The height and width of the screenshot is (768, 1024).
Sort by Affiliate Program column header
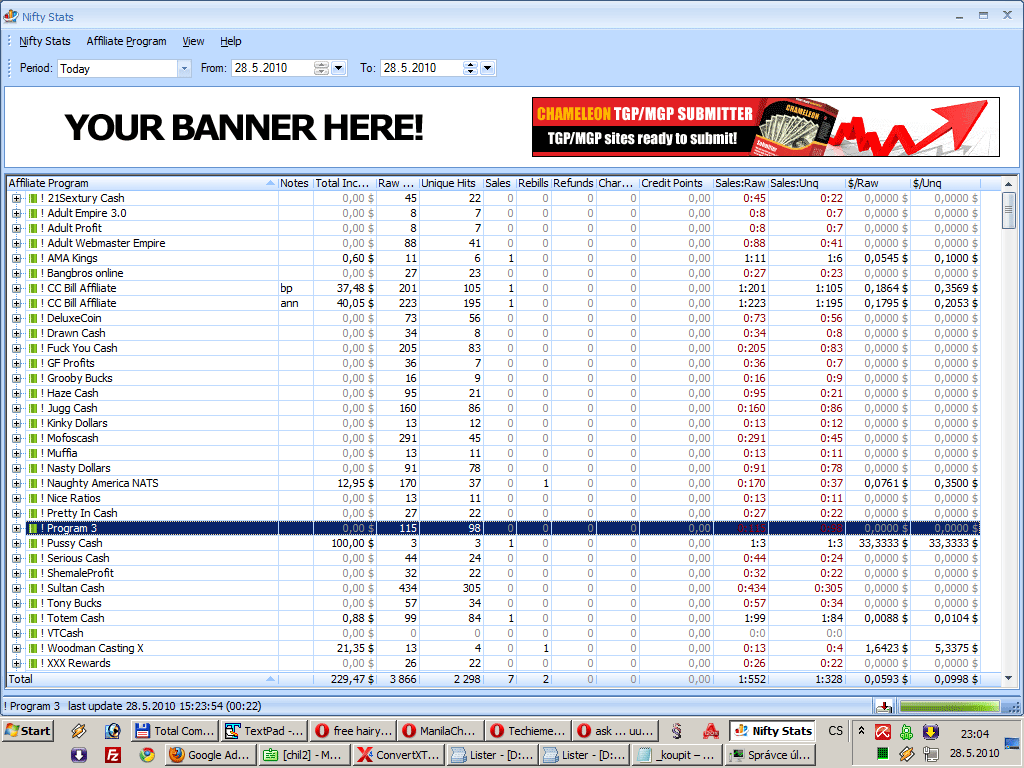click(x=142, y=184)
